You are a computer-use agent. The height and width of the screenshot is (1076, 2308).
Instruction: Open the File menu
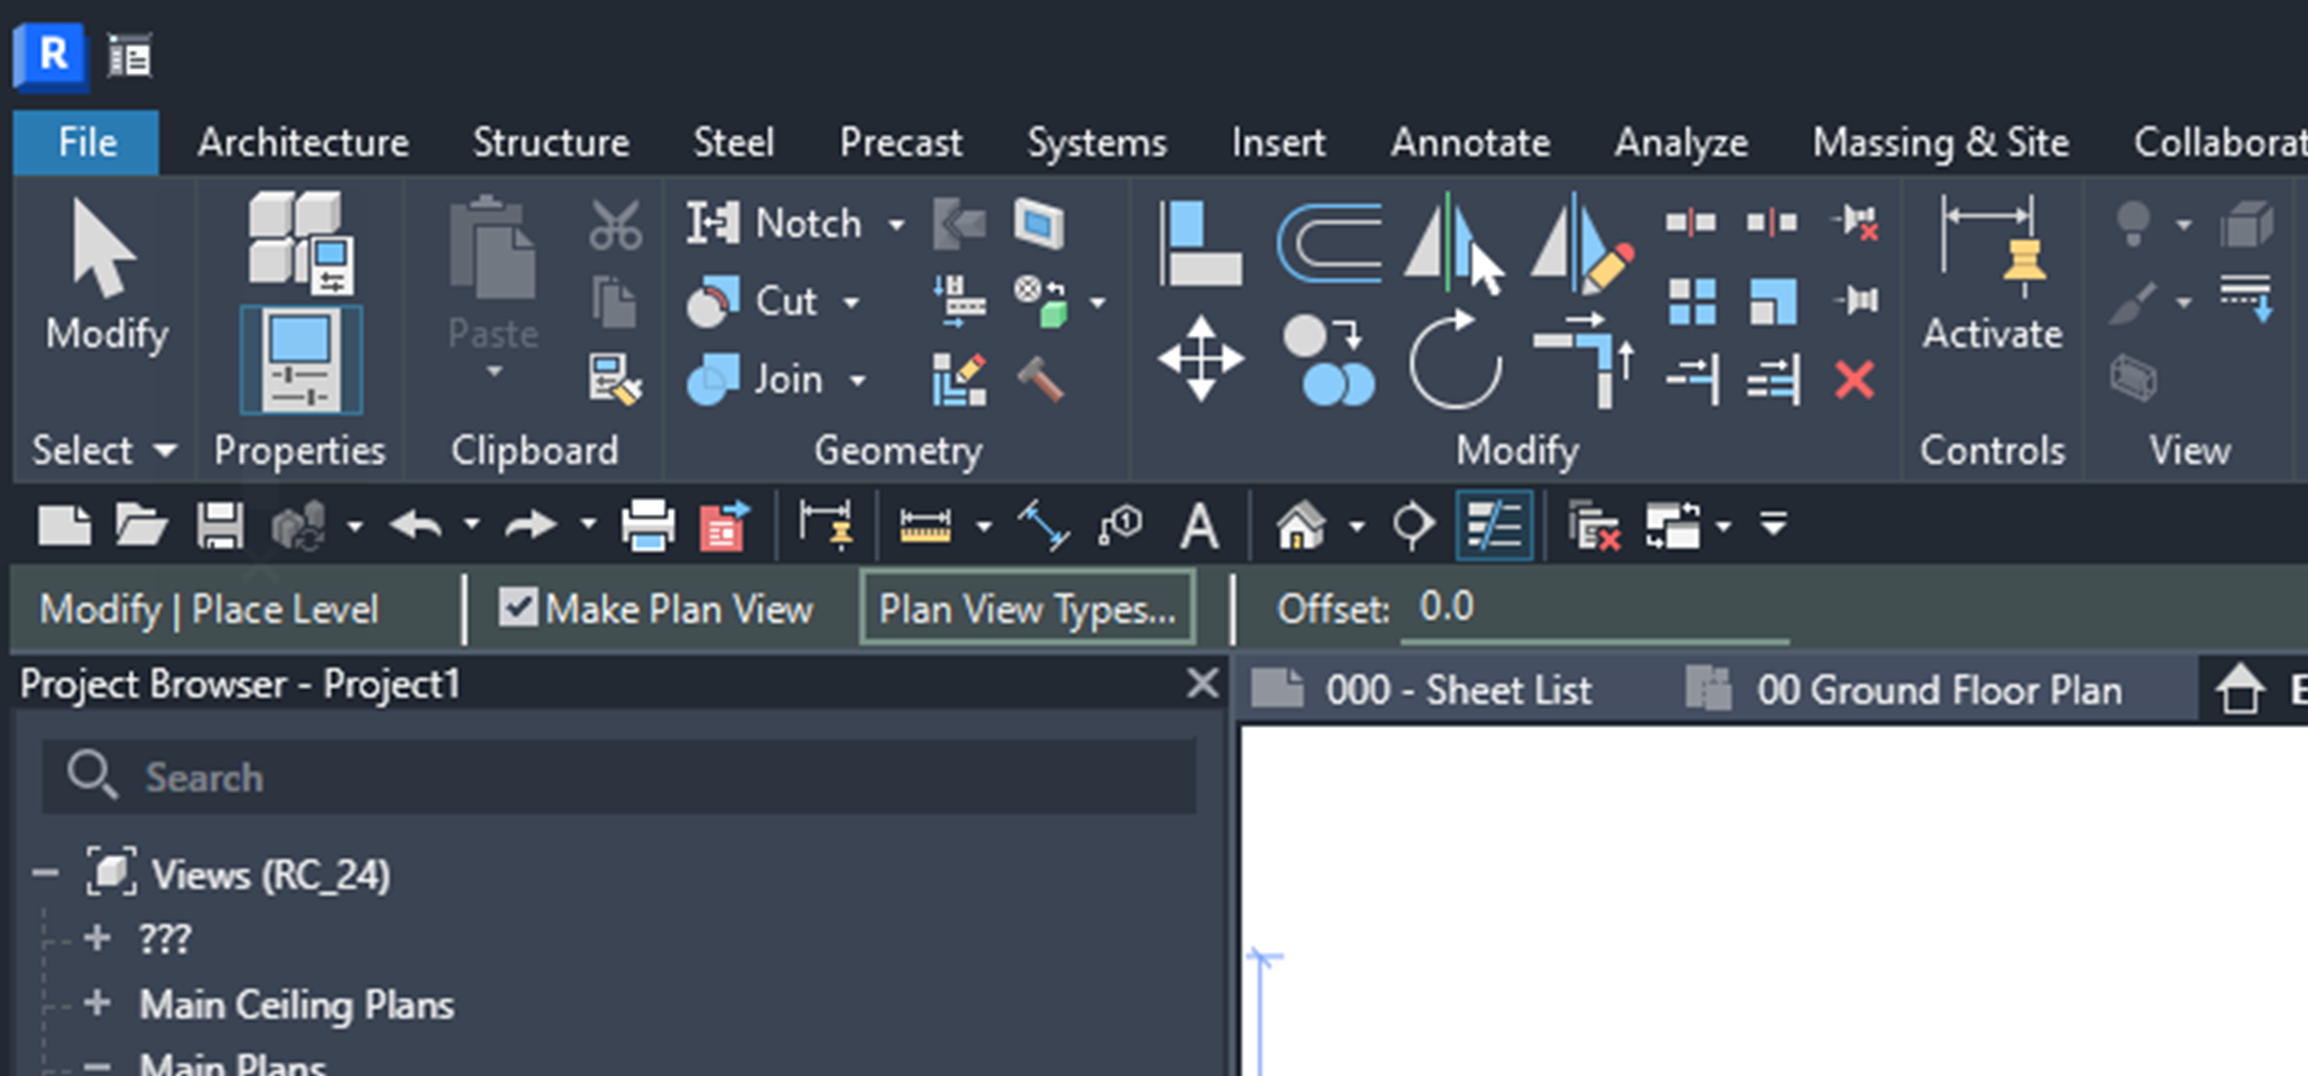coord(87,143)
